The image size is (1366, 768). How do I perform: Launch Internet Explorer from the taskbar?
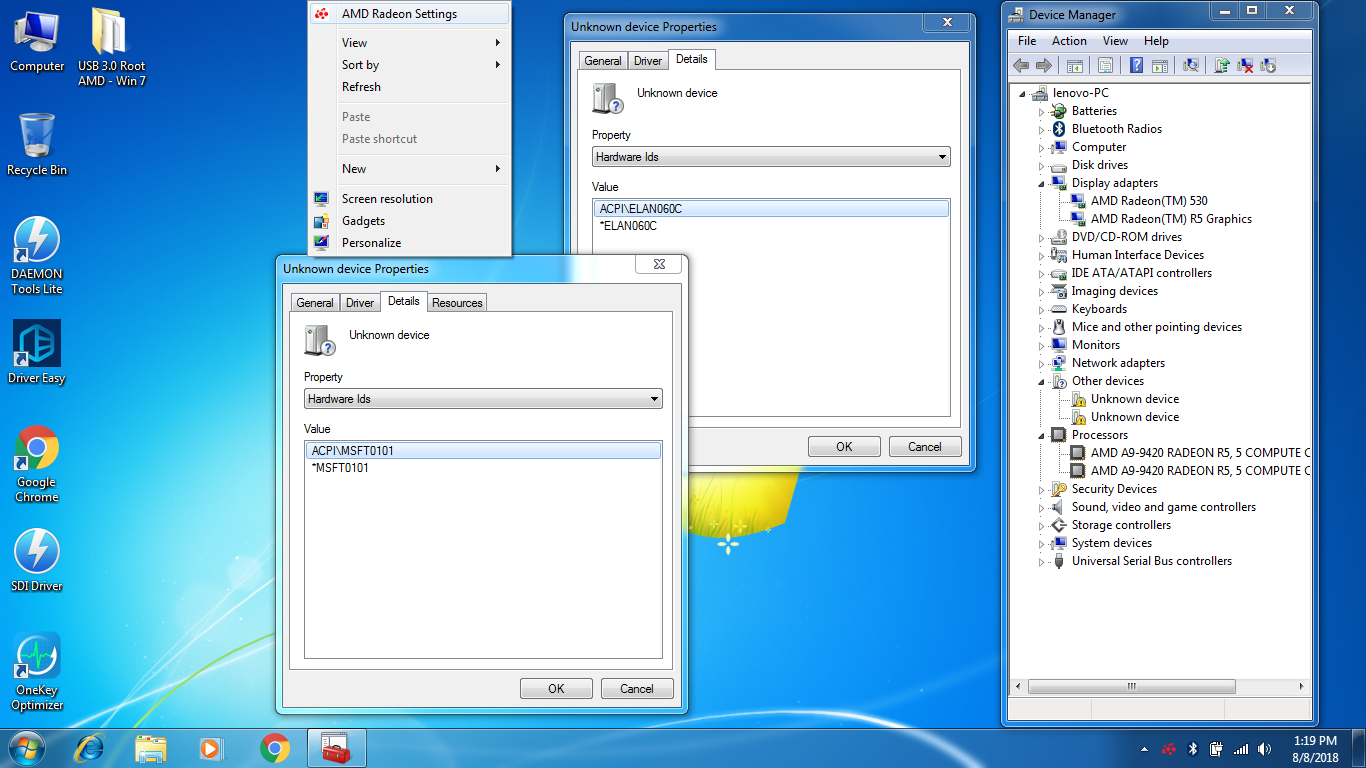pyautogui.click(x=91, y=747)
